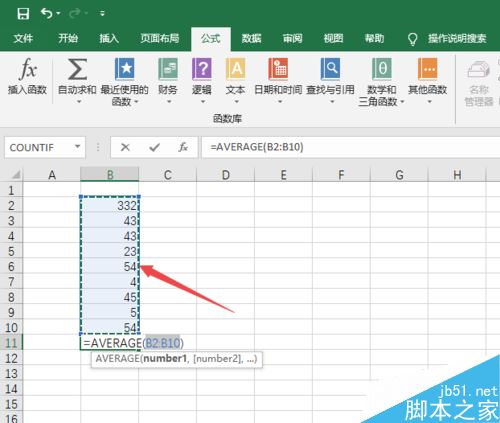Expand the Name Box dropdown arrow
The image size is (500, 423).
(x=78, y=146)
